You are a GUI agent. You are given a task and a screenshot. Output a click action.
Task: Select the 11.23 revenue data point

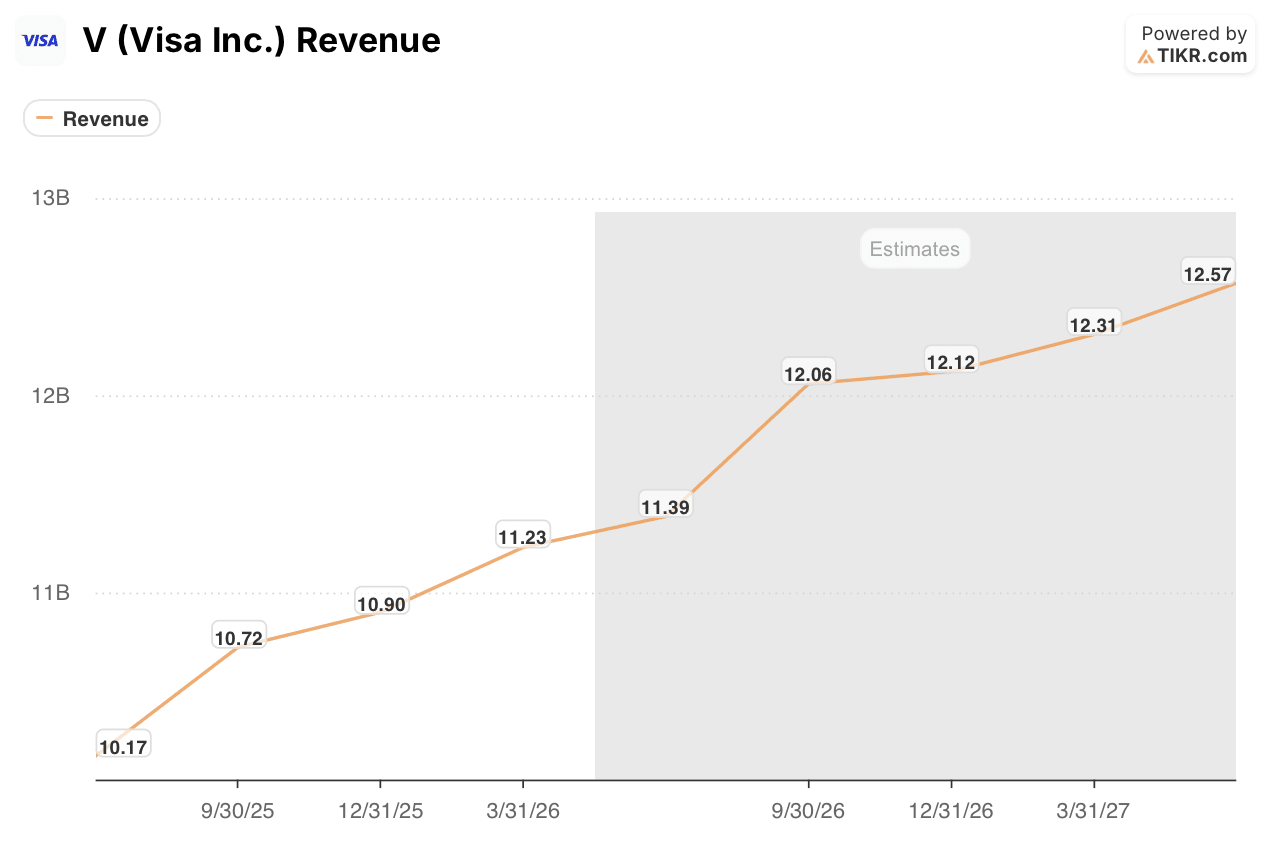tap(523, 537)
